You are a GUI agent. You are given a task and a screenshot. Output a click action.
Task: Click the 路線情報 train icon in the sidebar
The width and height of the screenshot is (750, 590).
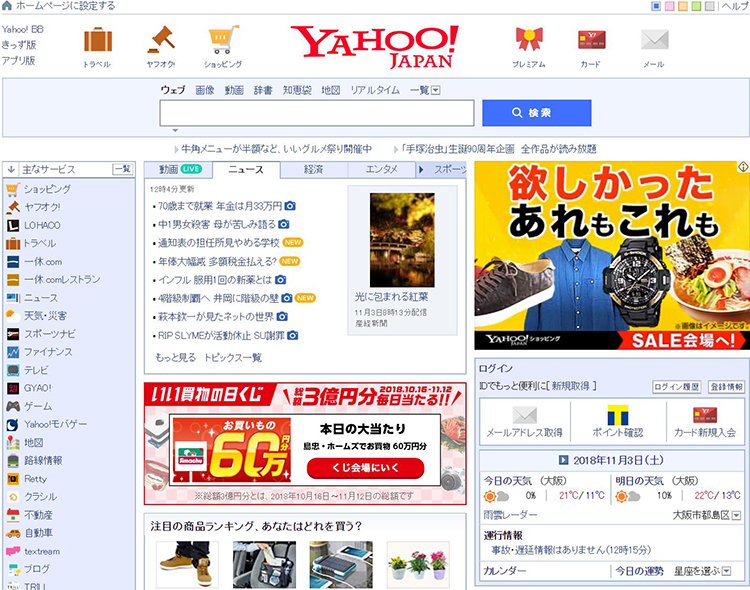pos(13,461)
